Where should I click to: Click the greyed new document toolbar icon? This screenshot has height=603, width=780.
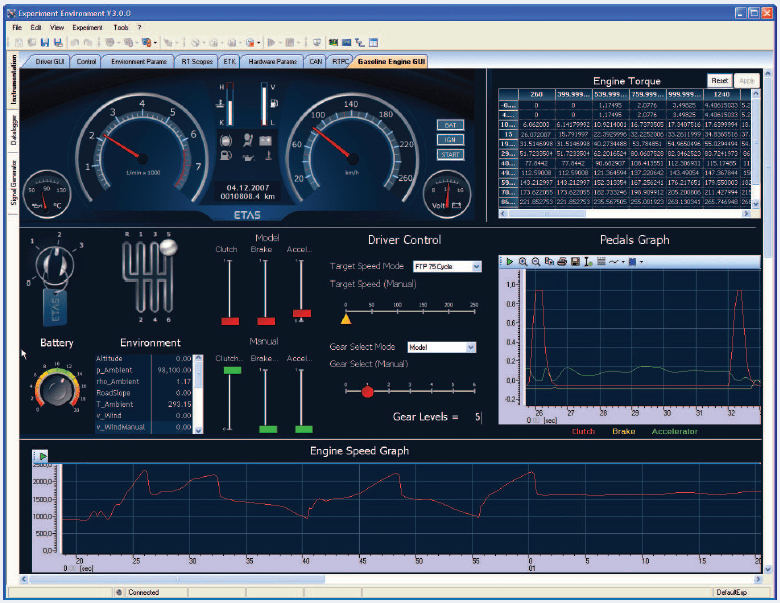tap(19, 43)
